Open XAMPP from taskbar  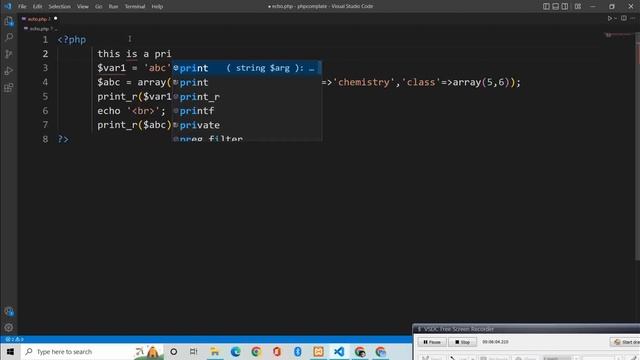pyautogui.click(x=318, y=351)
